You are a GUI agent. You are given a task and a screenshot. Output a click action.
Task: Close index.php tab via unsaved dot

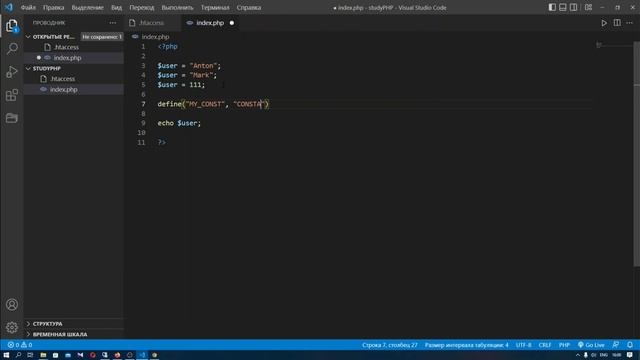tap(232, 23)
